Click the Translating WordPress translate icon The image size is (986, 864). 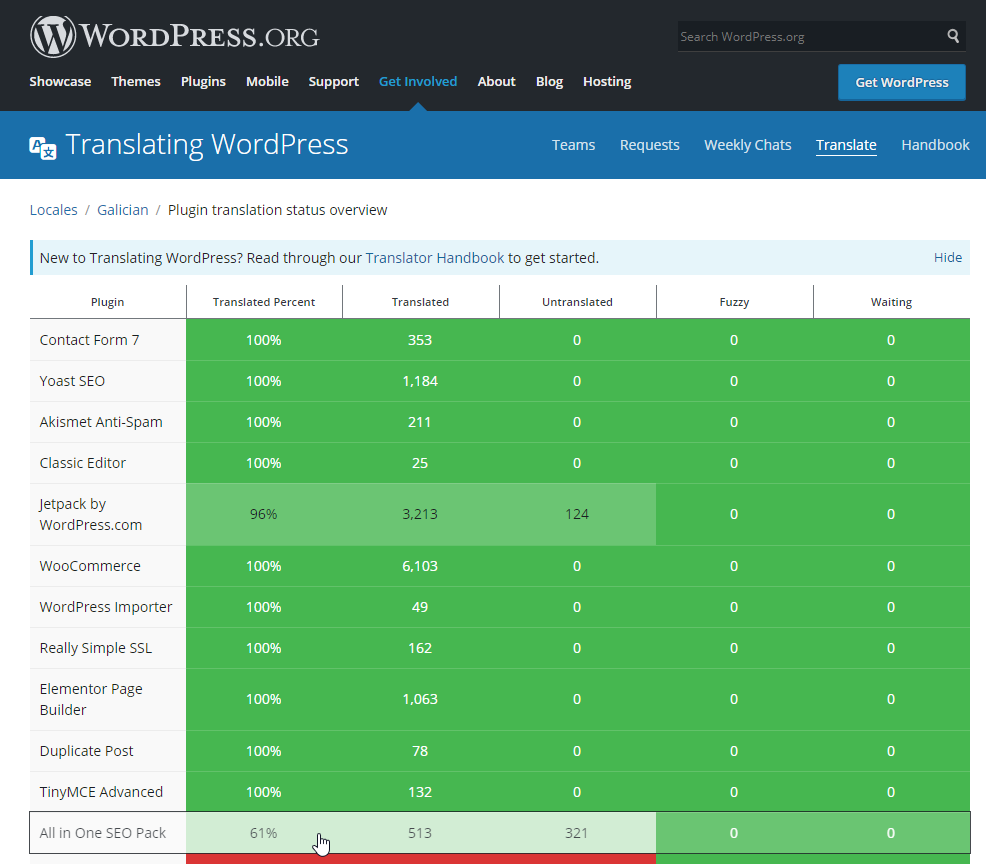pyautogui.click(x=43, y=148)
